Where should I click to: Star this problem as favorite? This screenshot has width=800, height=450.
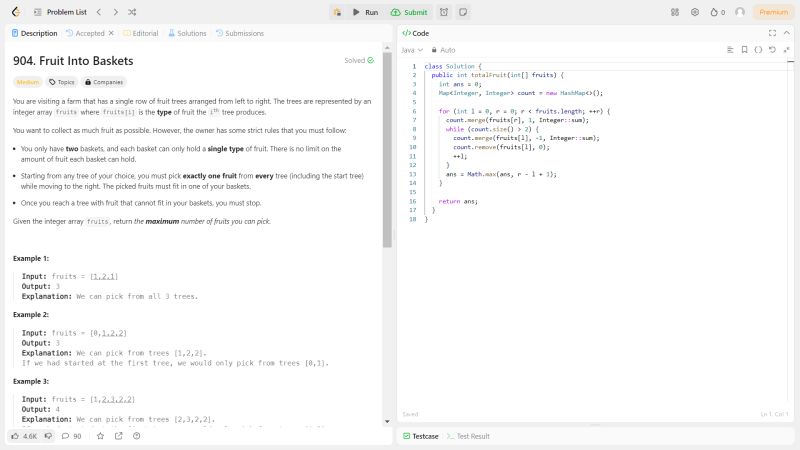99,436
